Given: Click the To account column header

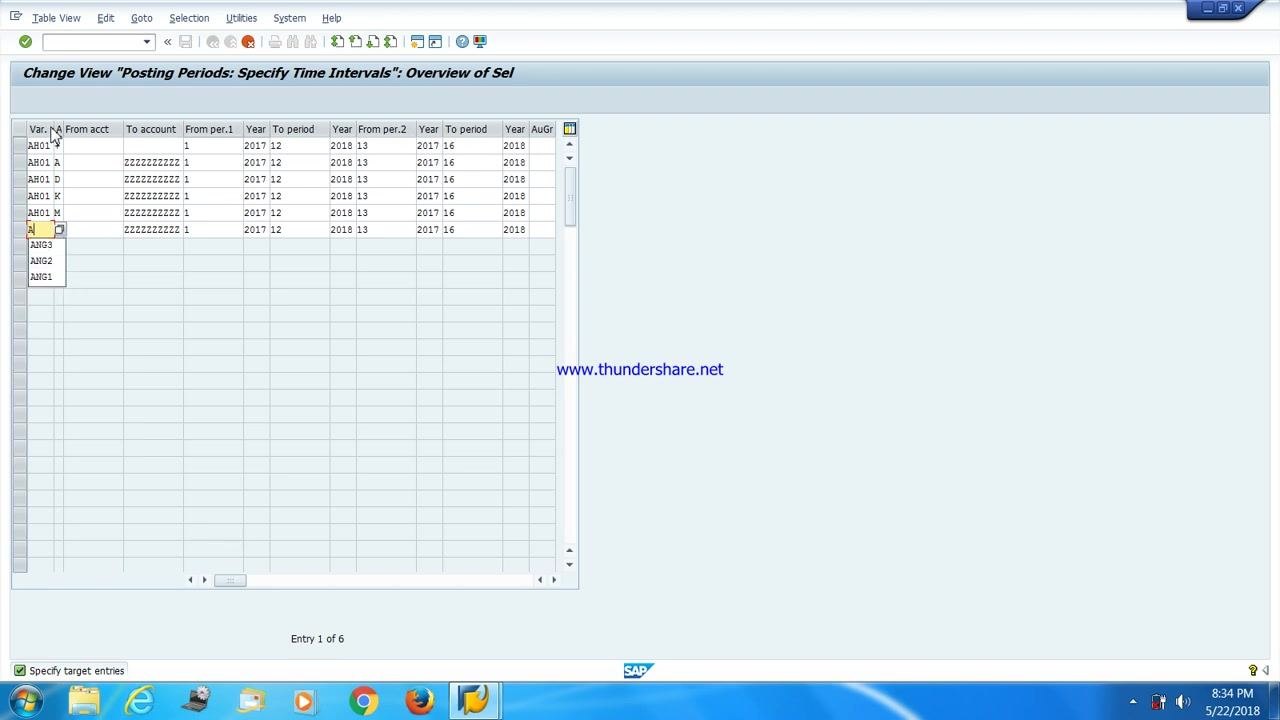Looking at the screenshot, I should (153, 129).
